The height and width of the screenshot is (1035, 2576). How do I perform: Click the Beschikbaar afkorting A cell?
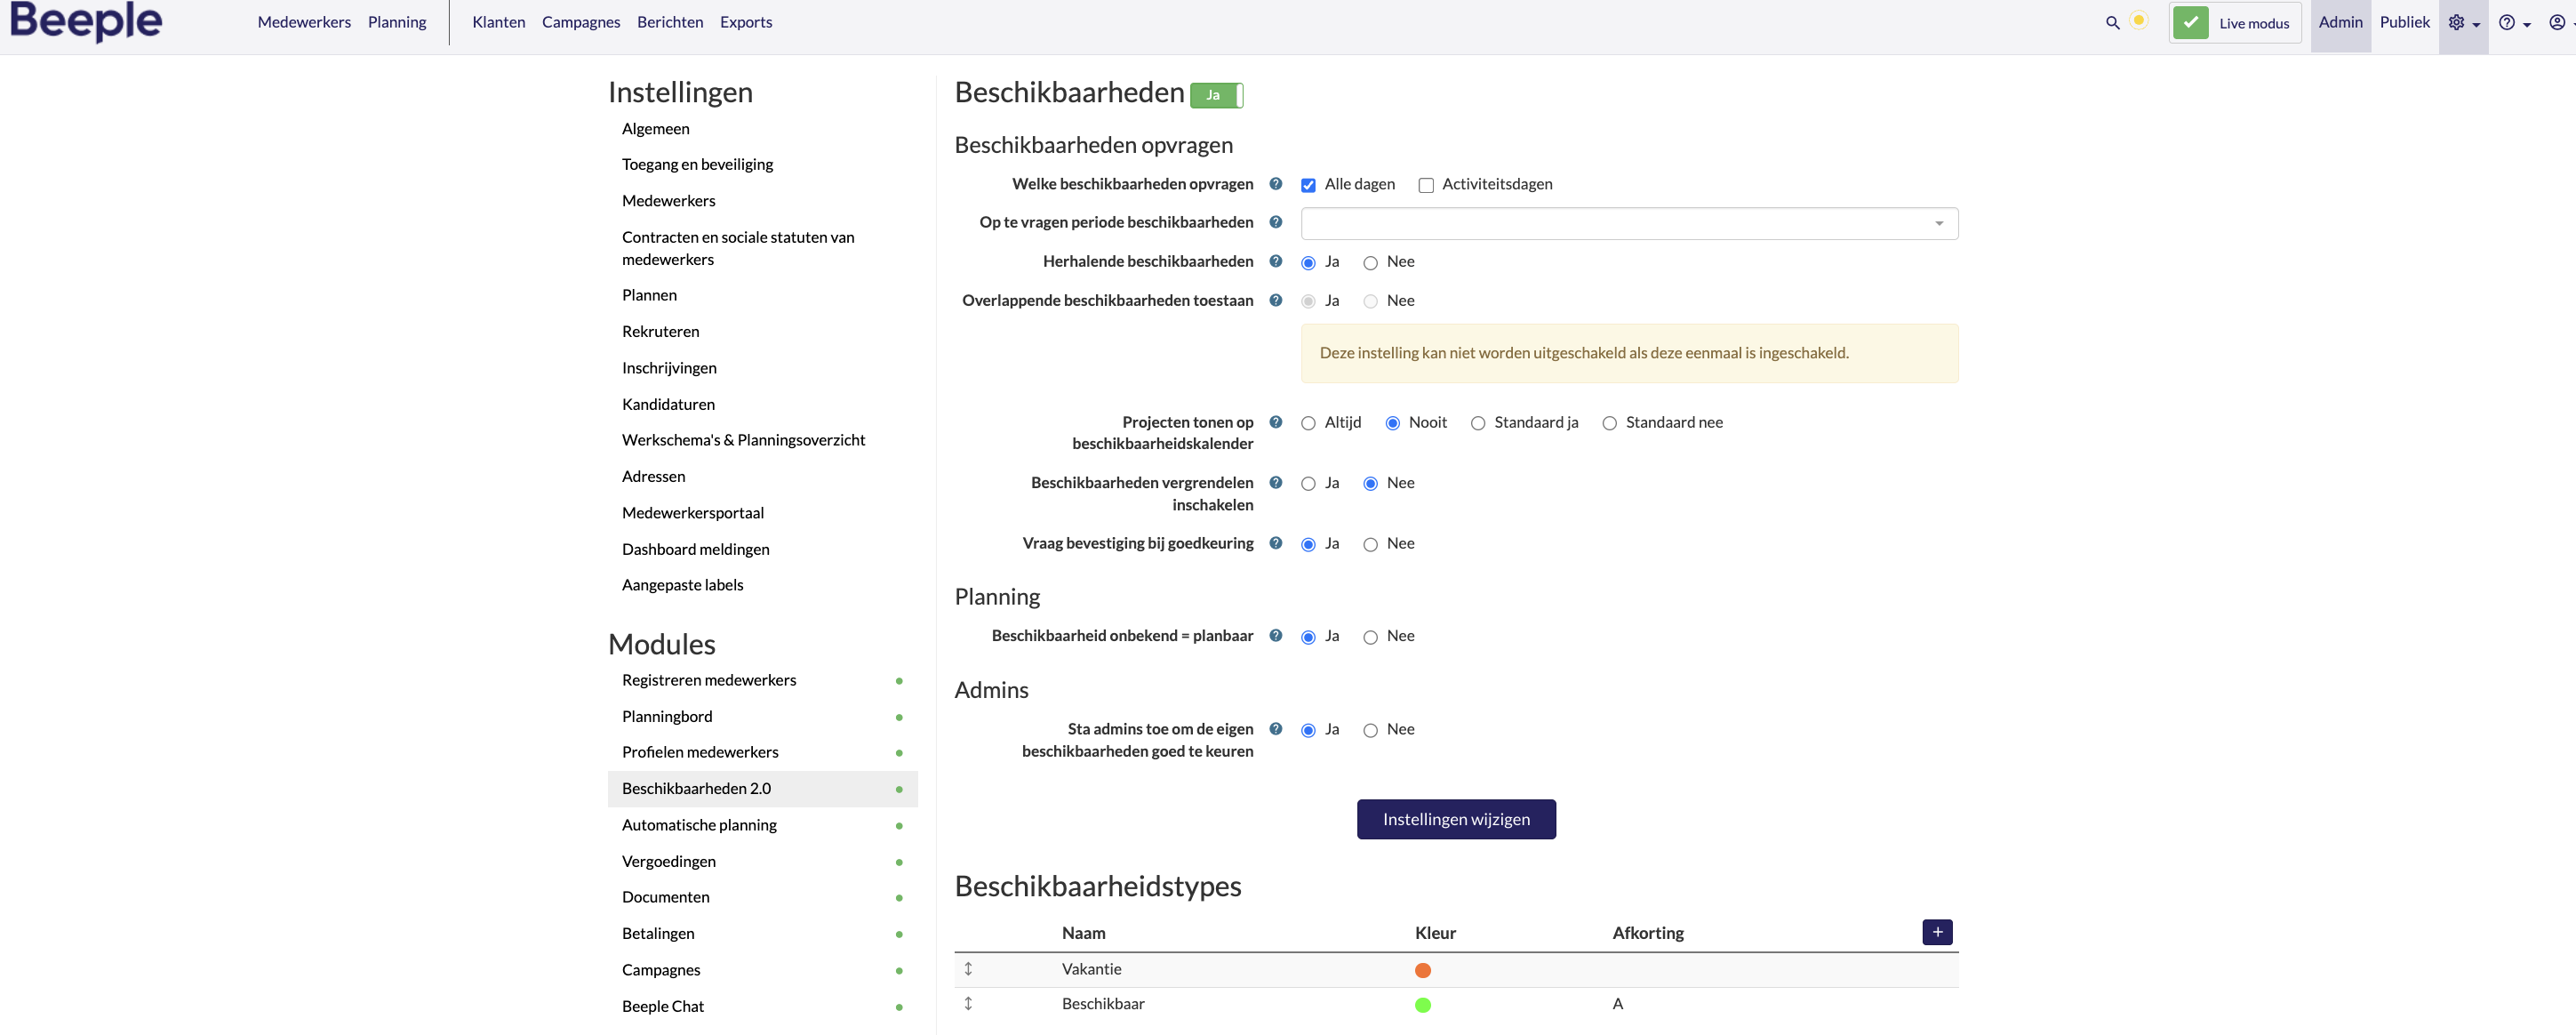[1618, 1003]
